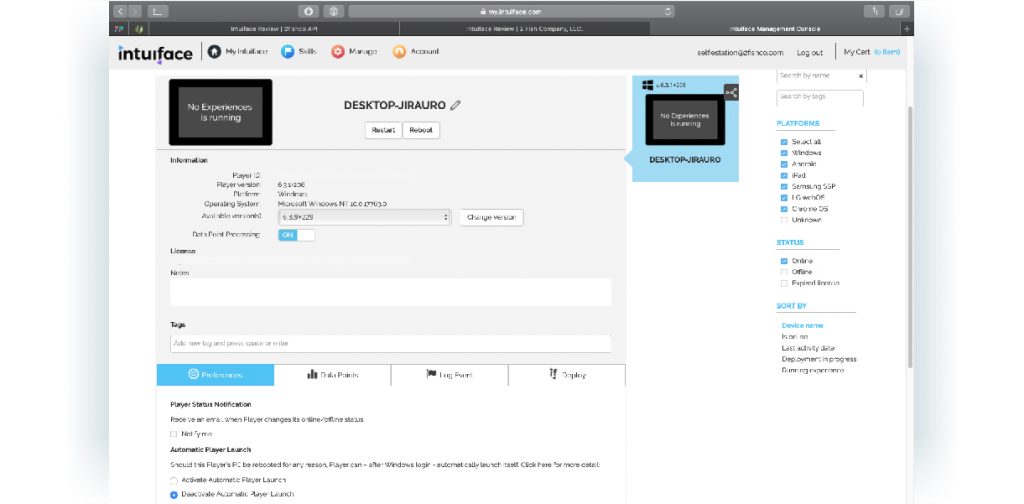Open the browser tab overview button

click(x=899, y=11)
